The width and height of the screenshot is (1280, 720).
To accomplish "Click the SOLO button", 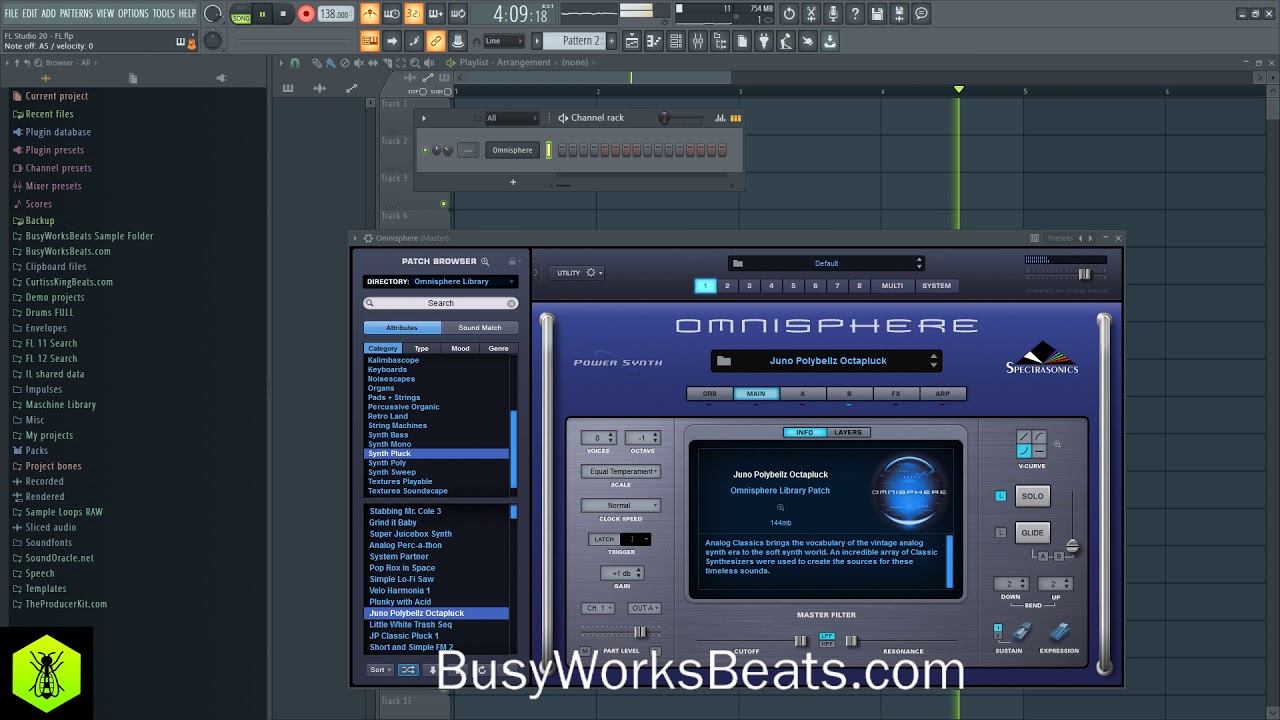I will (1032, 496).
